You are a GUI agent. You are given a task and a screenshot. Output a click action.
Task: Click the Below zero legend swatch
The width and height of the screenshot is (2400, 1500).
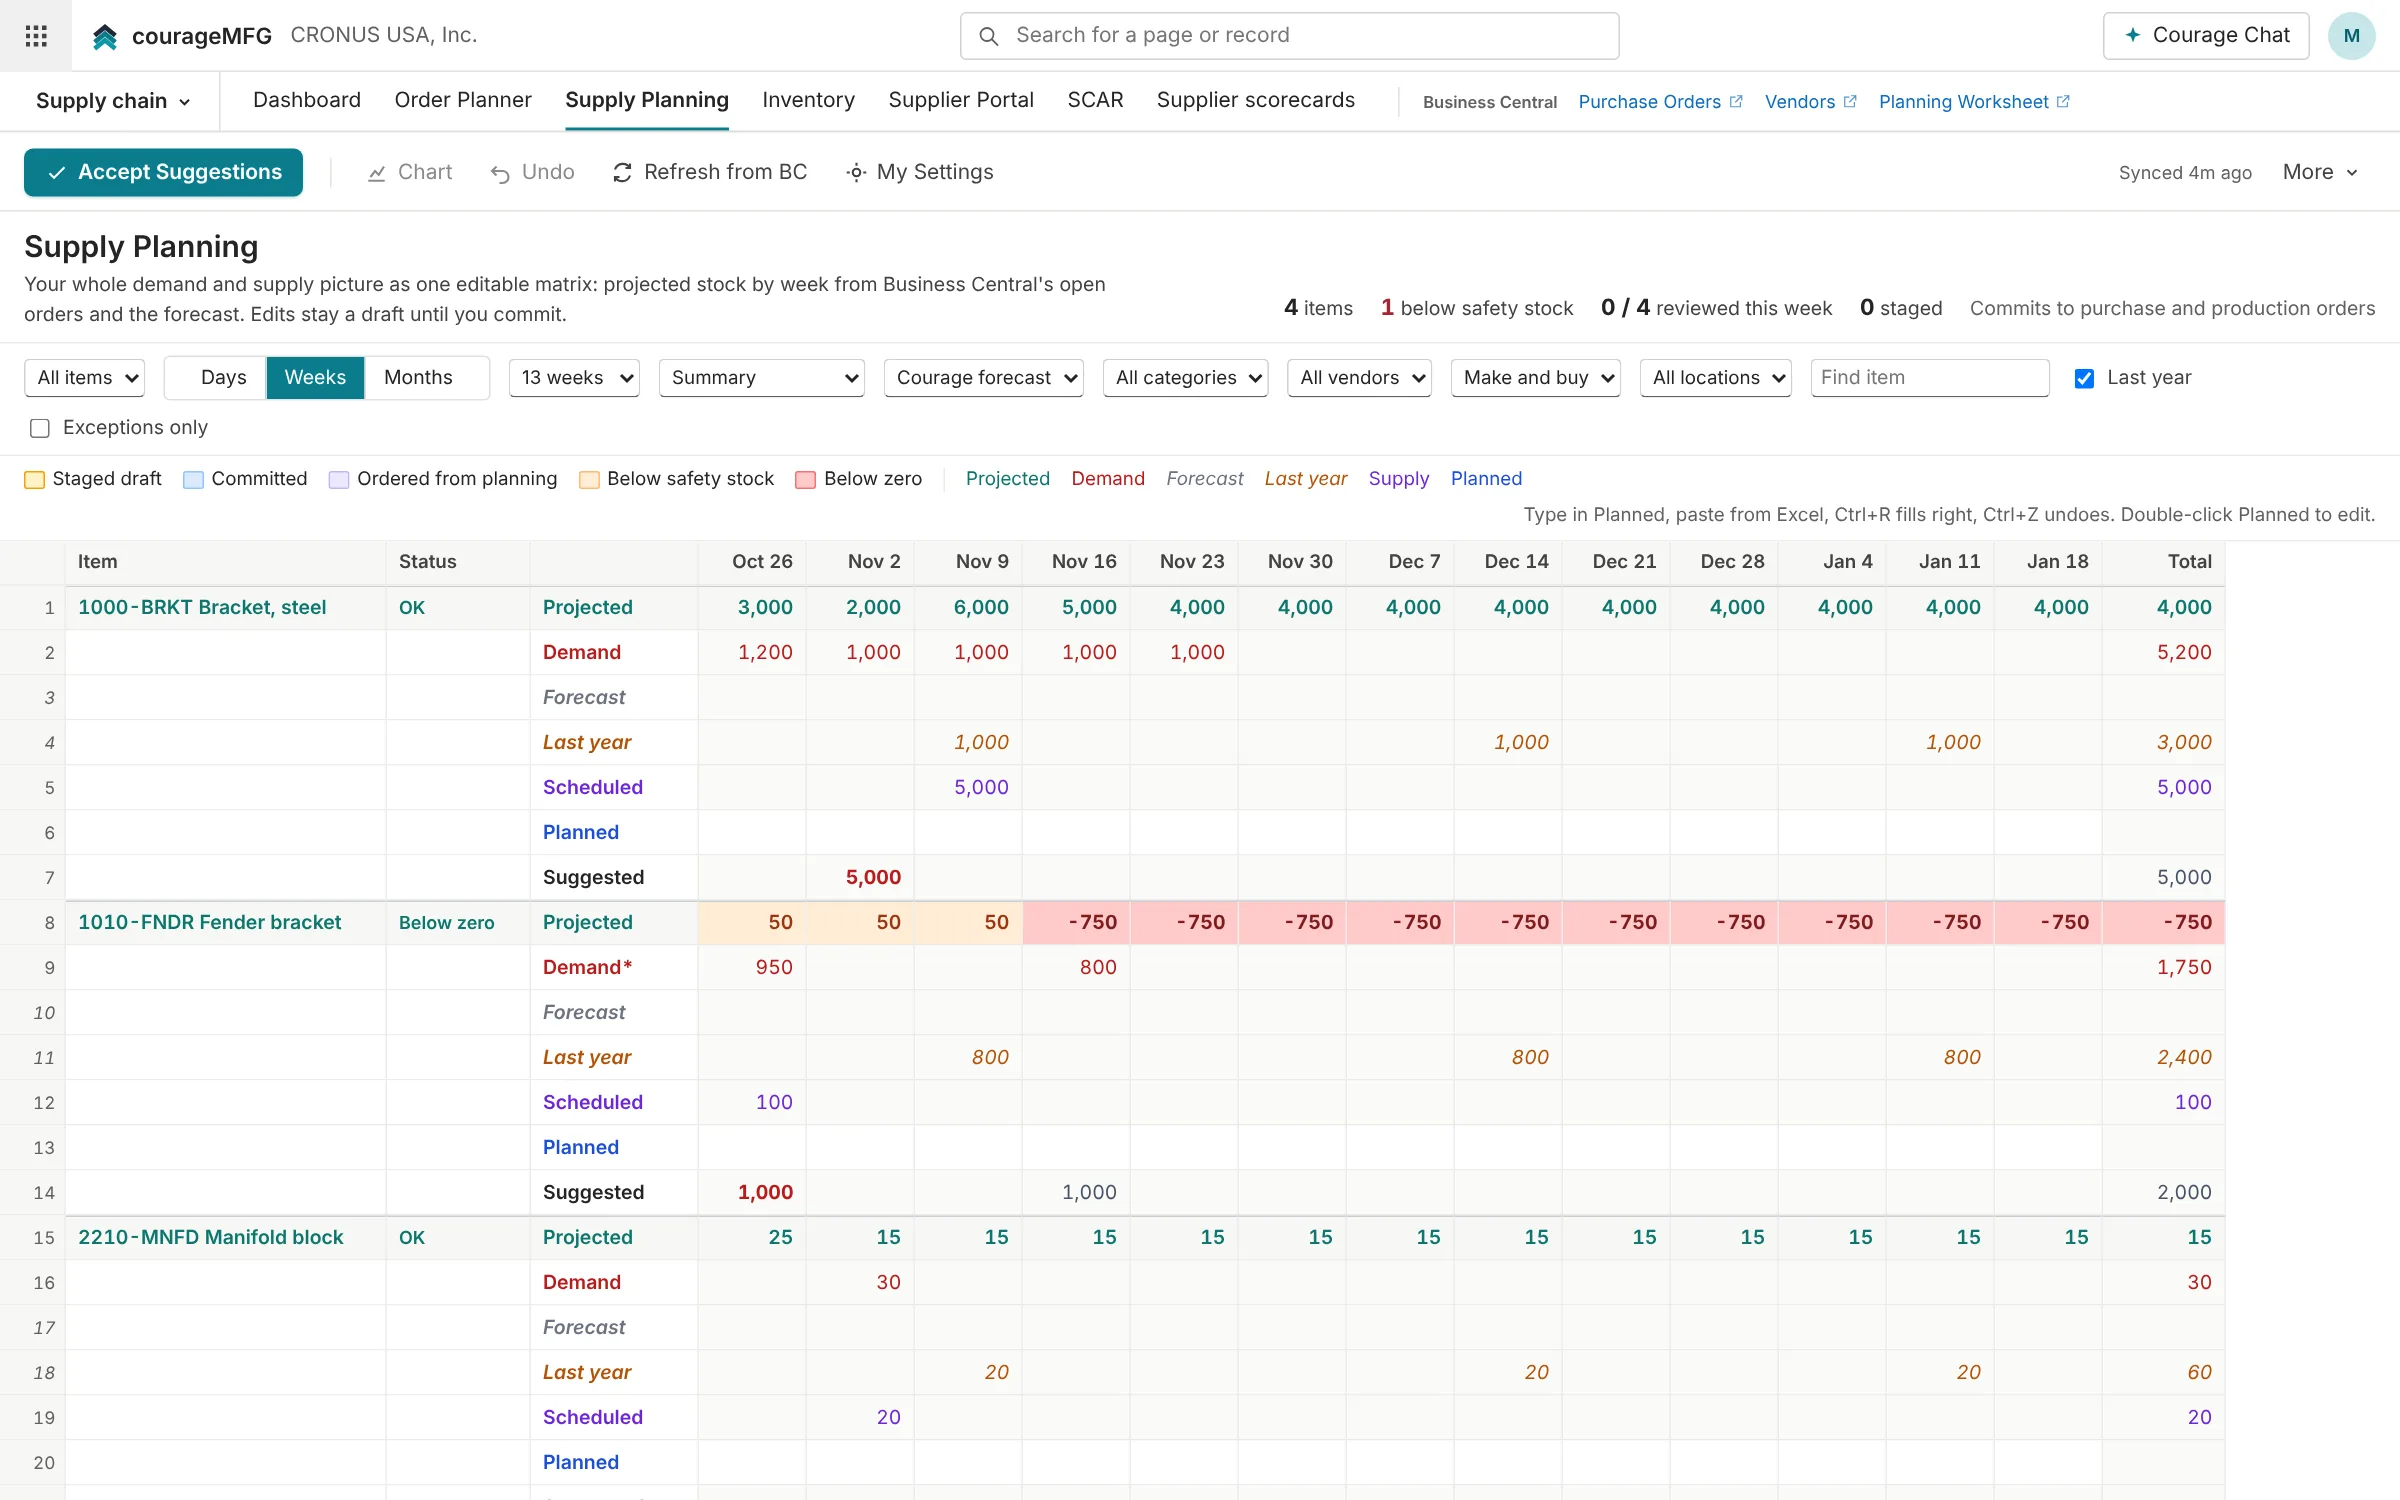(805, 480)
